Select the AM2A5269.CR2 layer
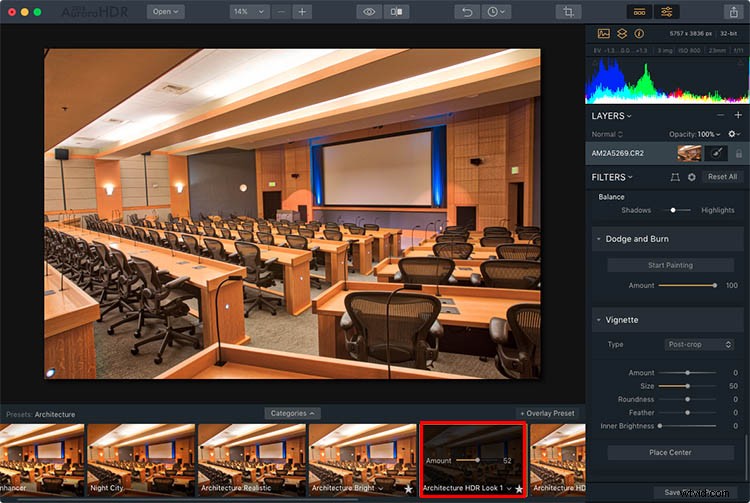This screenshot has height=503, width=750. (667, 153)
